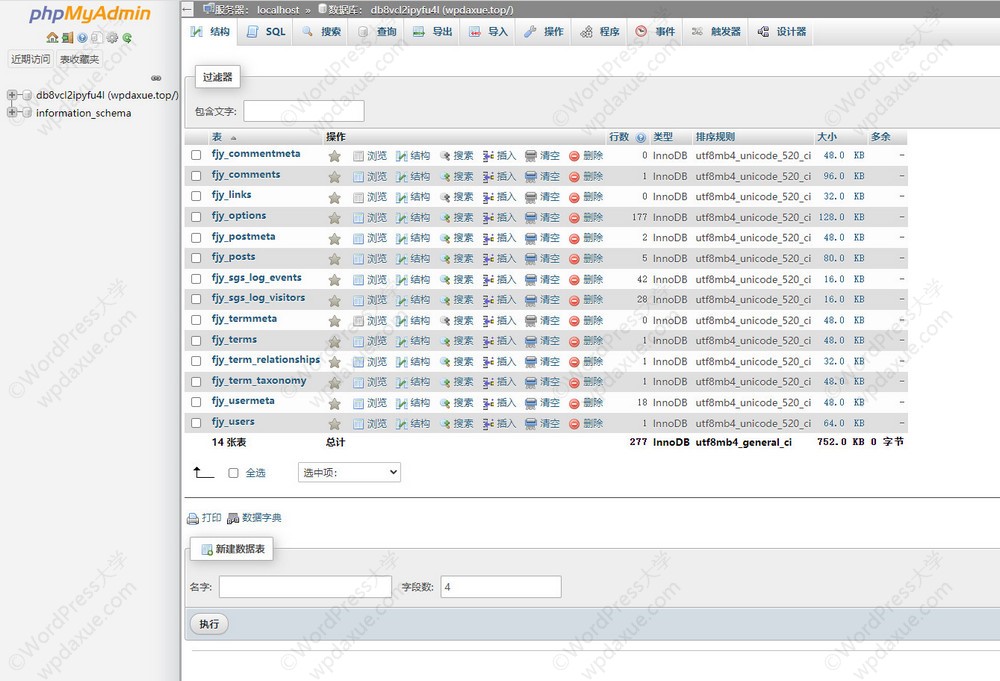Check the 全选 select-all checkbox
Viewport: 1000px width, 681px height.
pyautogui.click(x=233, y=473)
